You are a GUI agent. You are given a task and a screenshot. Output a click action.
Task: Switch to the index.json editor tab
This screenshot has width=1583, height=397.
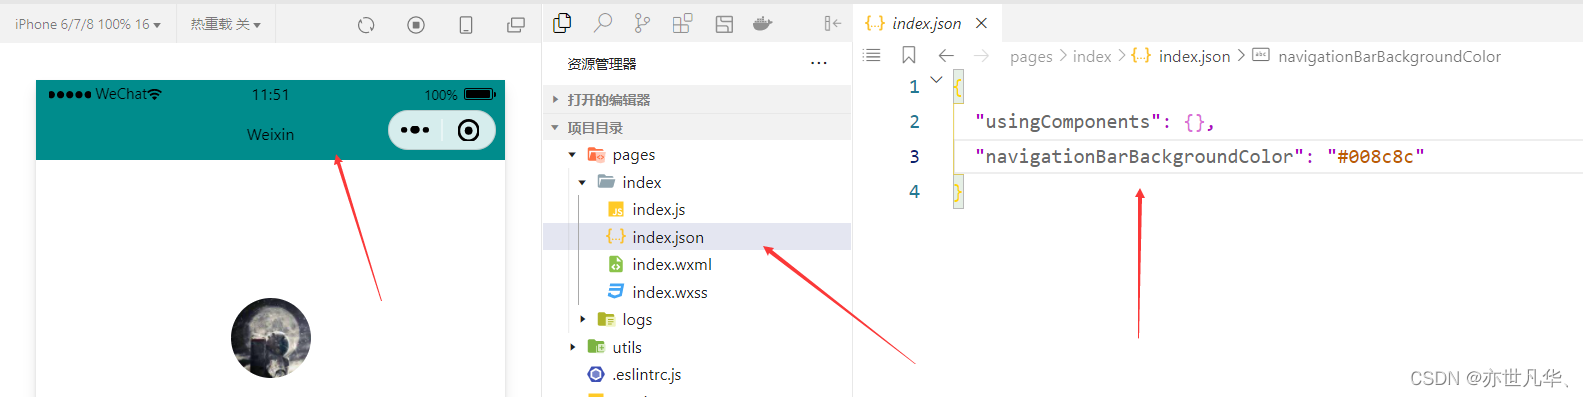tap(926, 23)
